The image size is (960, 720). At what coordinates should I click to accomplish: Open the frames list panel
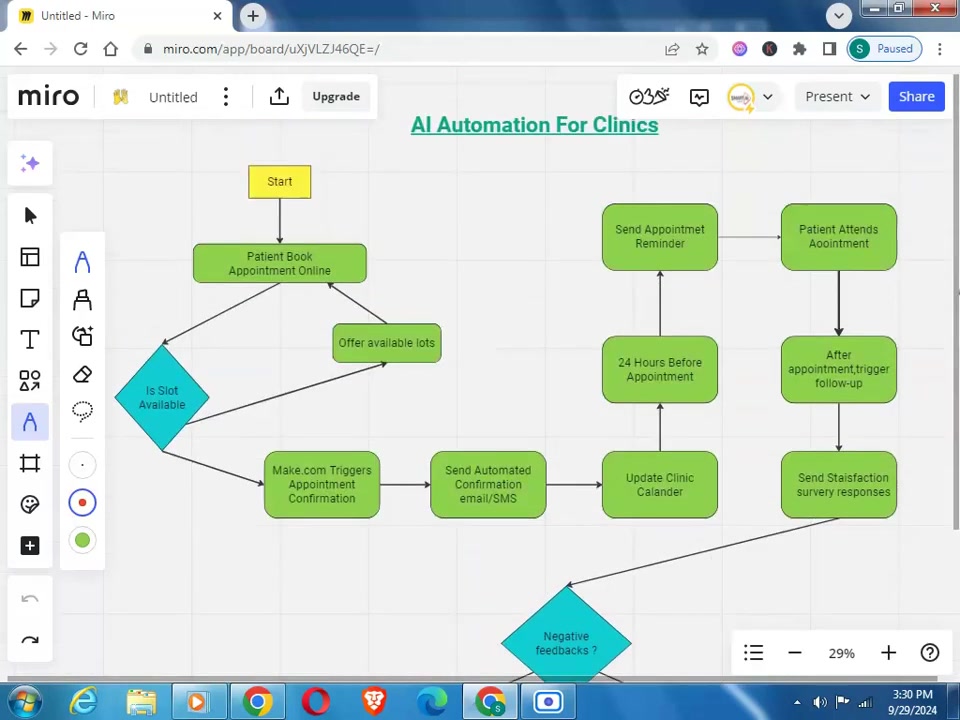point(753,653)
